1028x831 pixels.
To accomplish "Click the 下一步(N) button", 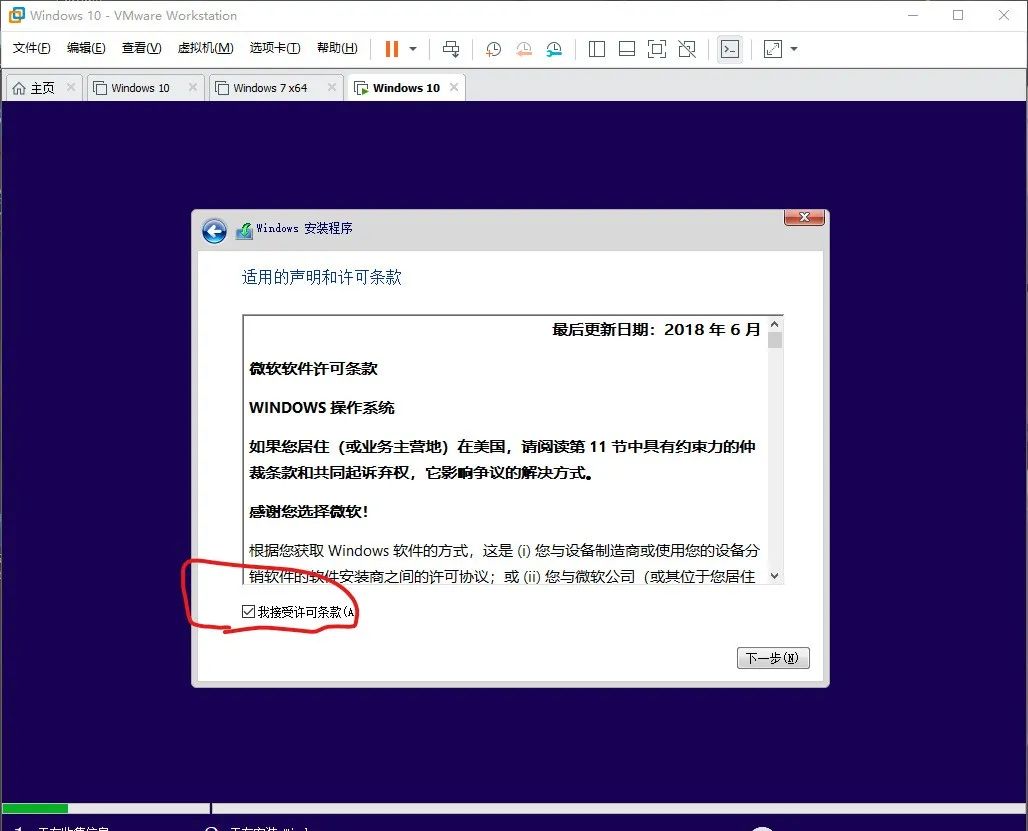I will (772, 657).
